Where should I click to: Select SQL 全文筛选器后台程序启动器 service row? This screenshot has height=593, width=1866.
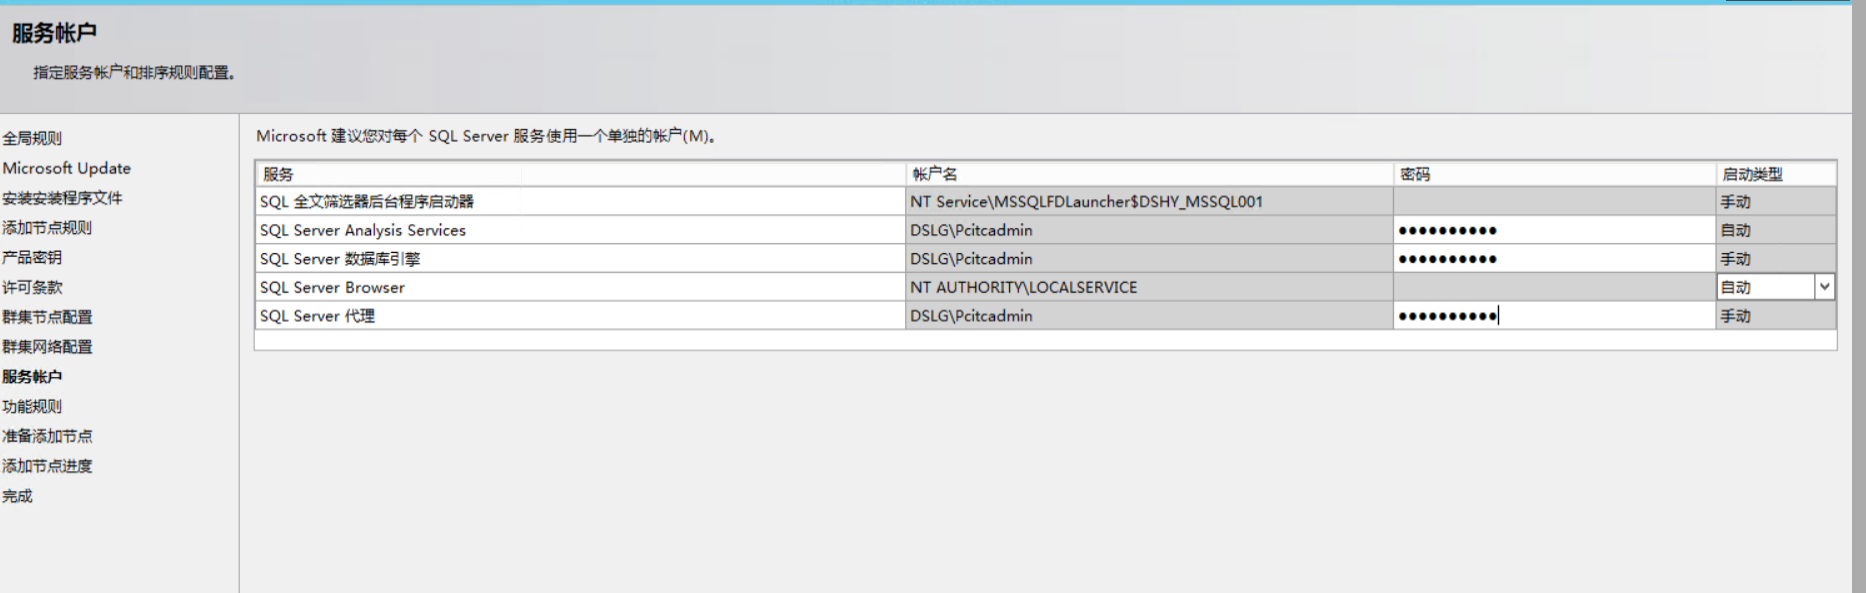point(580,201)
